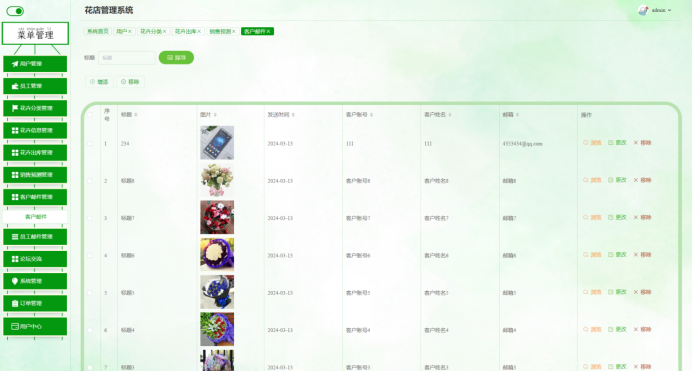Click the red X 移除 icon for 标题7
This screenshot has height=371, width=693.
pyautogui.click(x=636, y=218)
